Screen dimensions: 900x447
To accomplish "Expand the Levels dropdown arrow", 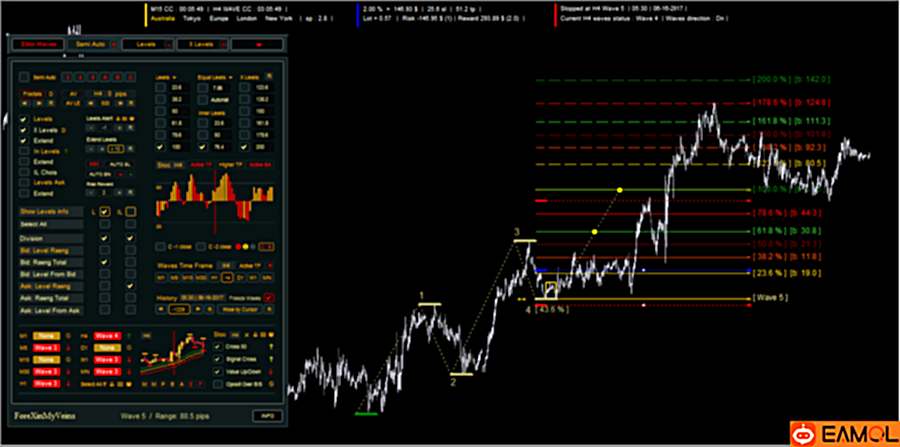I will coord(174,77).
